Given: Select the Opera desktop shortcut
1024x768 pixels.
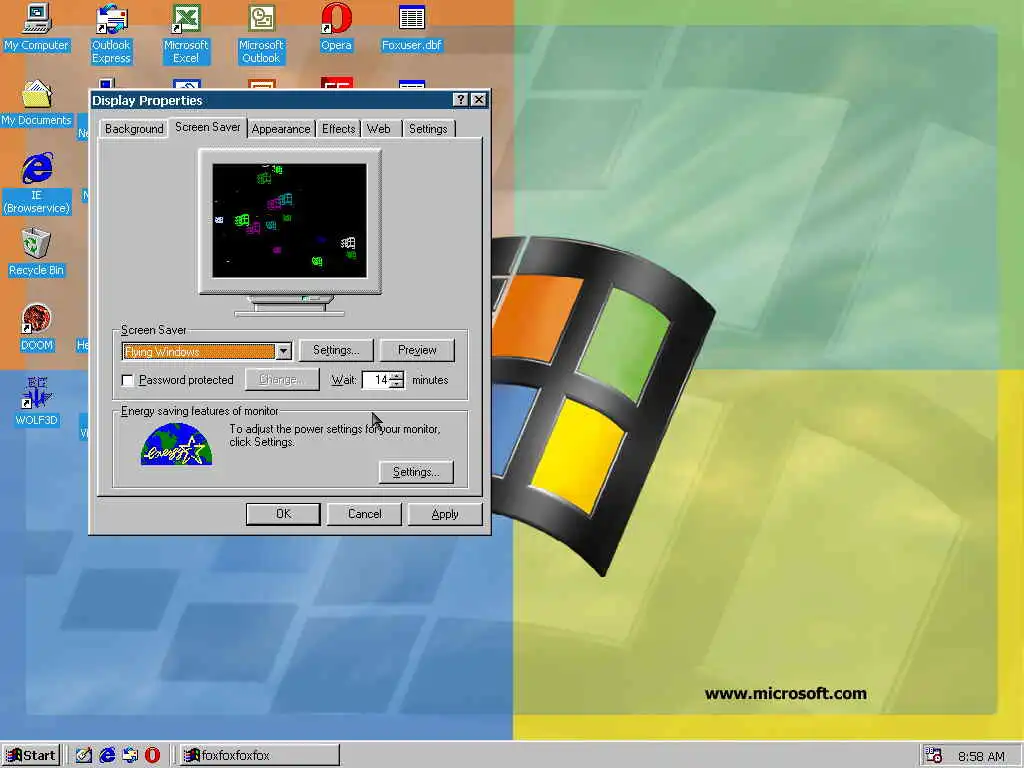Looking at the screenshot, I should [x=336, y=27].
